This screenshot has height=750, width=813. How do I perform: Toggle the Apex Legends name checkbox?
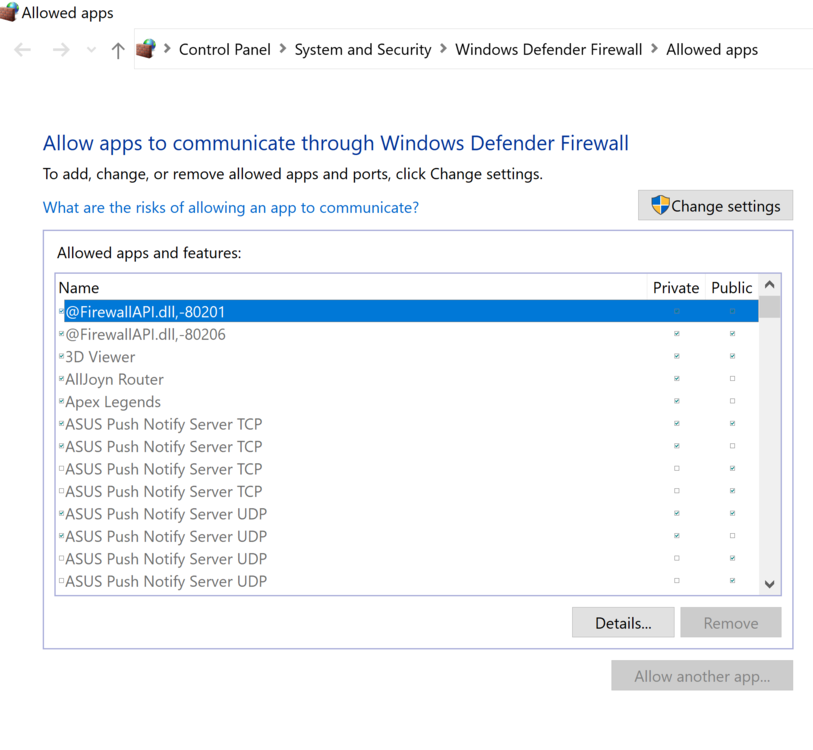click(x=61, y=402)
